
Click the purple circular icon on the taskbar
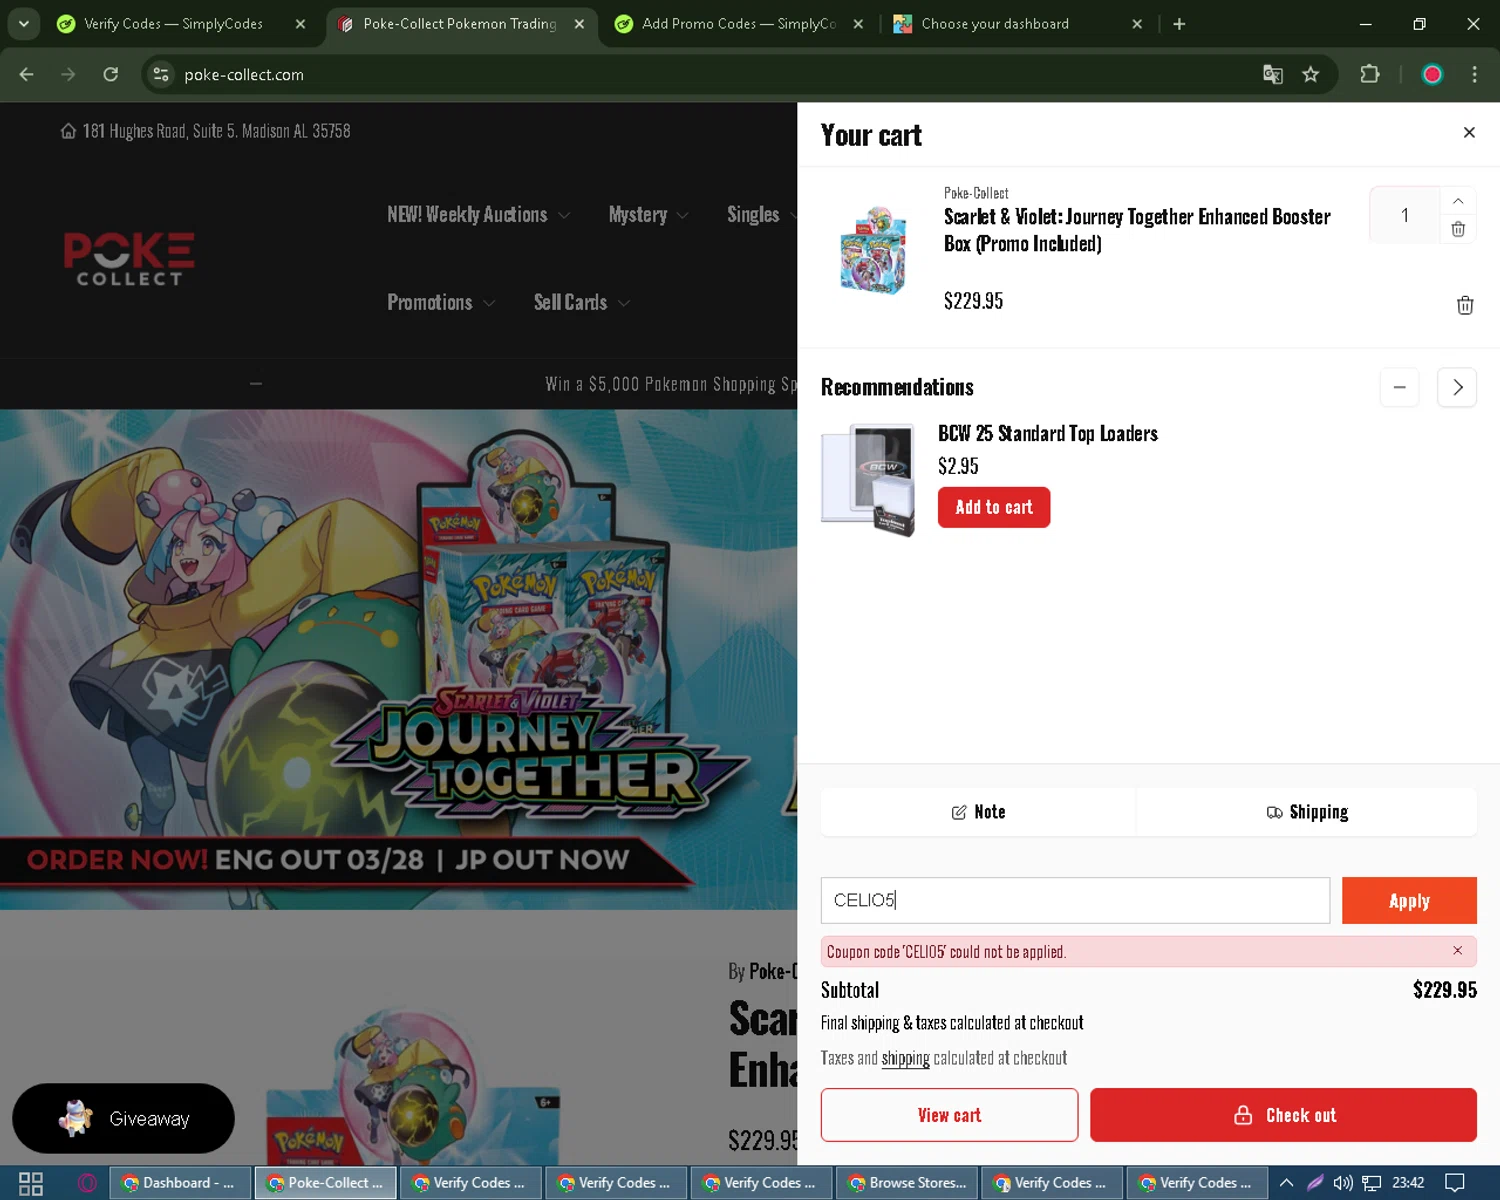(x=87, y=1183)
